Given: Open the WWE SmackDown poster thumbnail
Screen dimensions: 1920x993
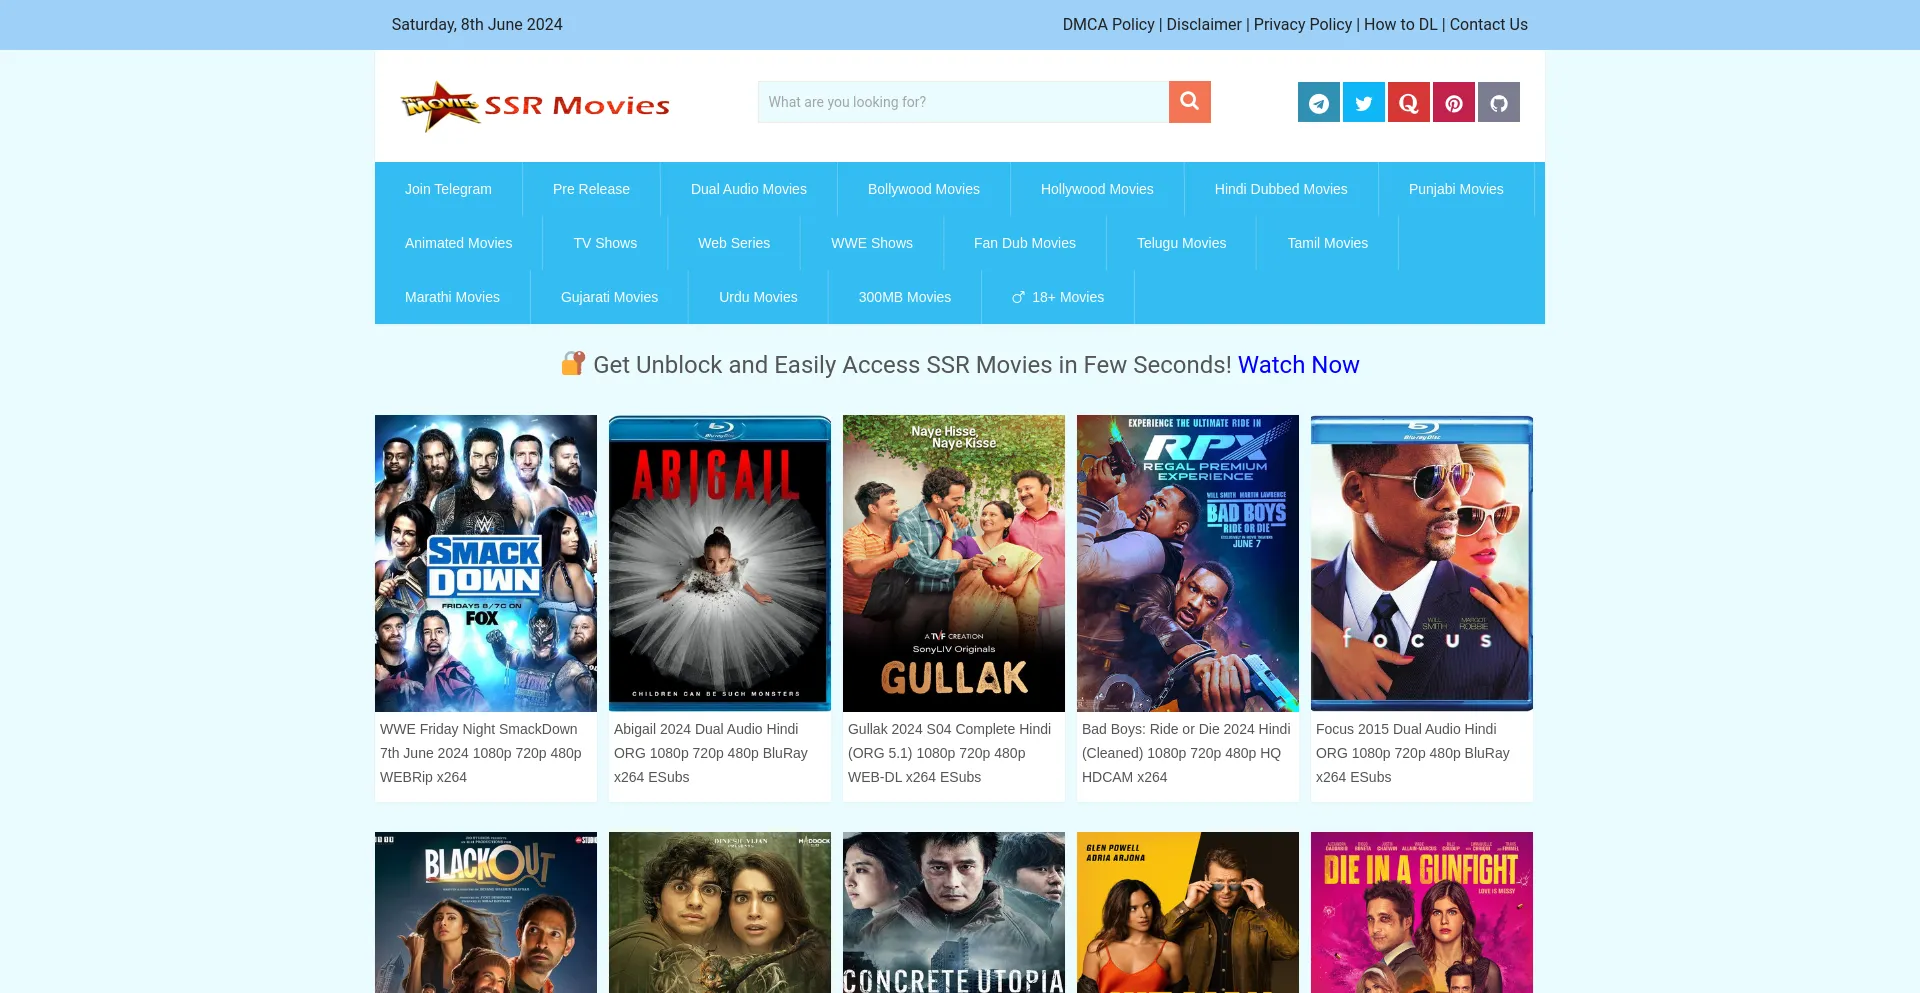Looking at the screenshot, I should pos(486,563).
